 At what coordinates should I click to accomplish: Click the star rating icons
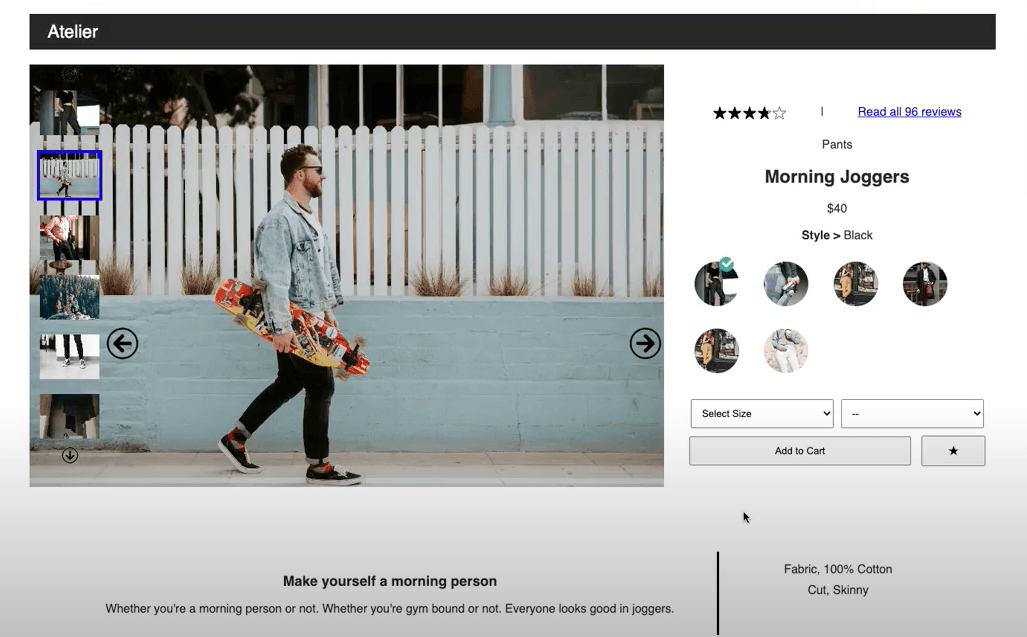click(749, 113)
